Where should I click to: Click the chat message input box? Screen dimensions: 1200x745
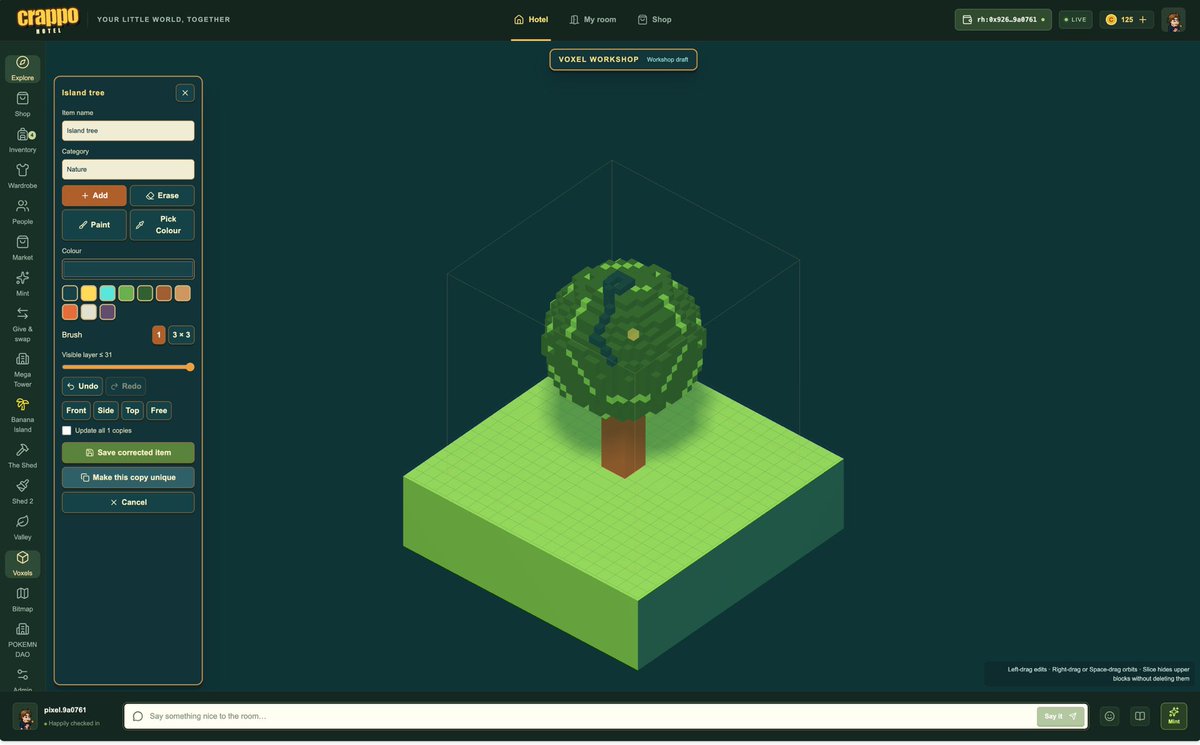click(x=580, y=716)
